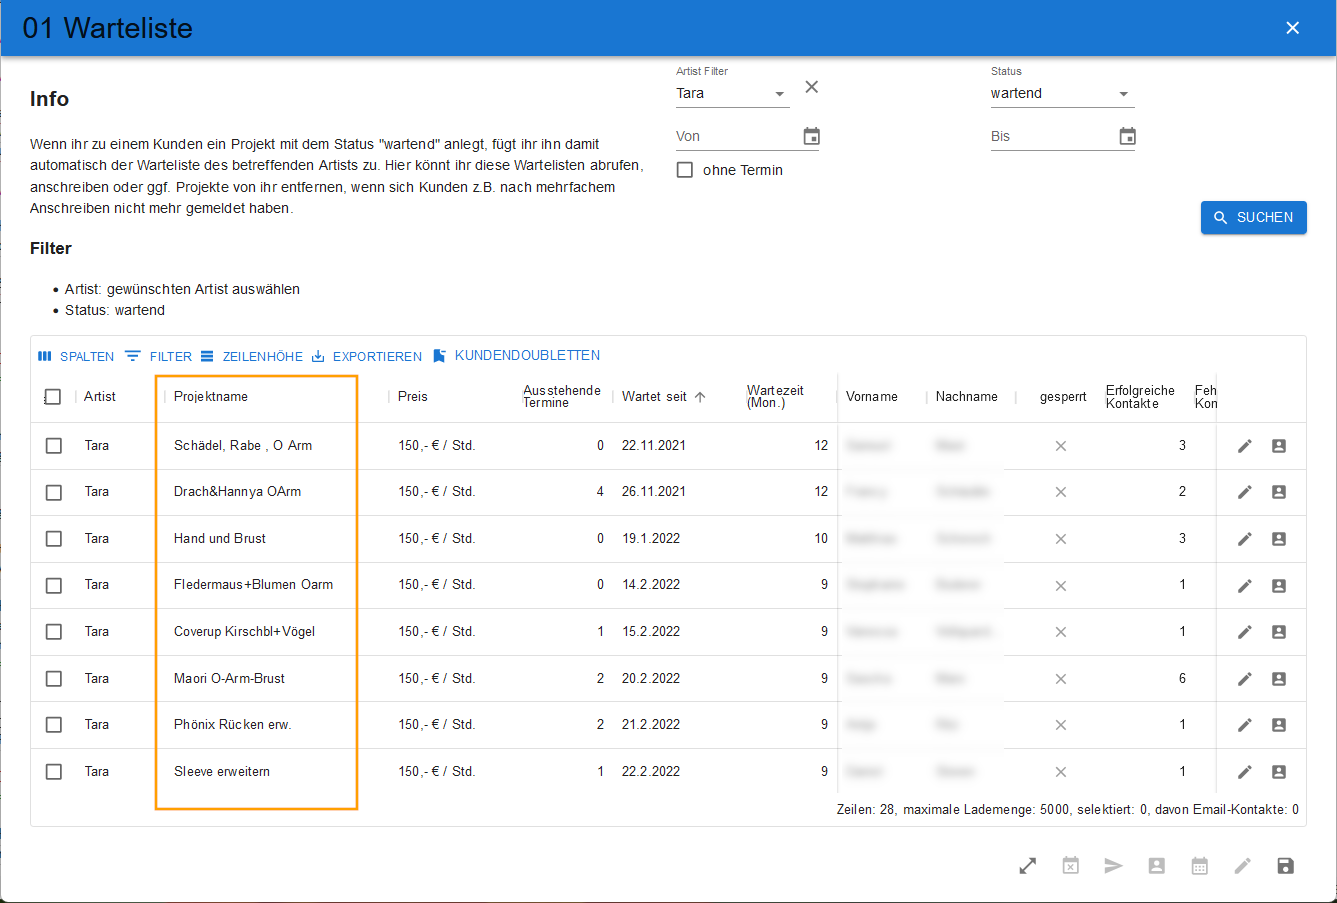Image resolution: width=1337 pixels, height=903 pixels.
Task: Open customer card for Fledermaus+Blumen Oarm
Action: [x=1279, y=586]
